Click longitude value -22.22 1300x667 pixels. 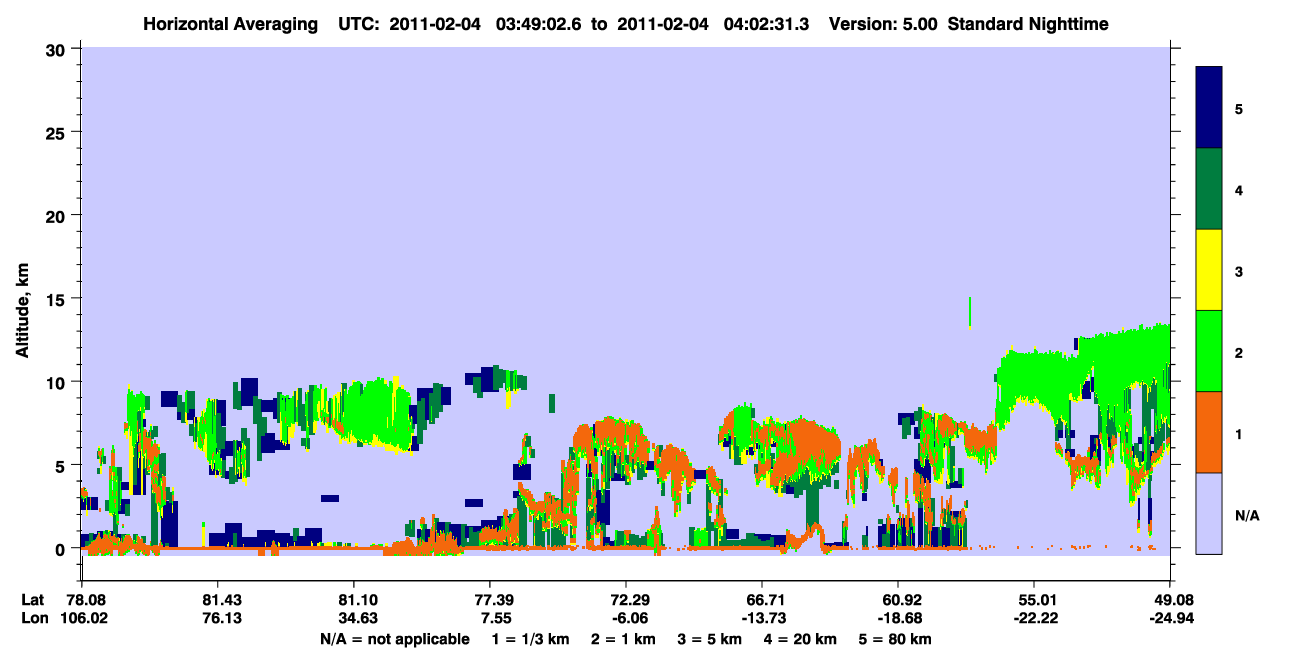tap(1034, 618)
